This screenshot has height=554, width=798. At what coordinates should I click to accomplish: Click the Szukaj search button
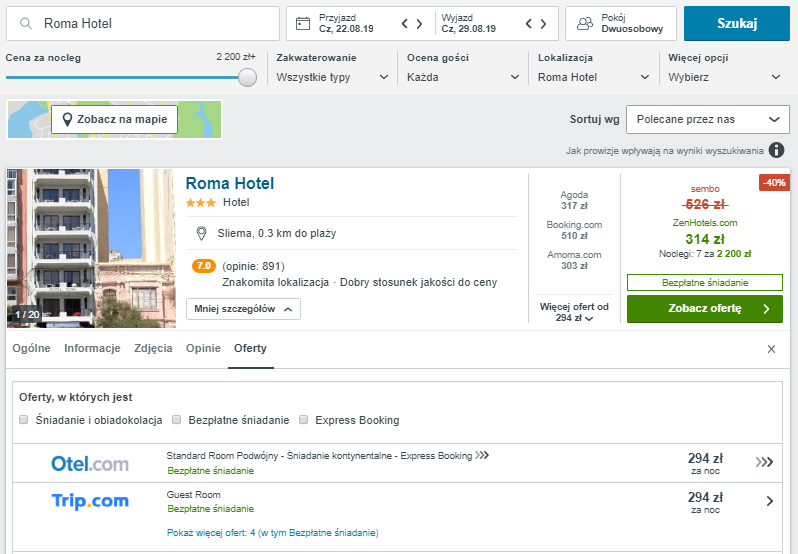737,23
